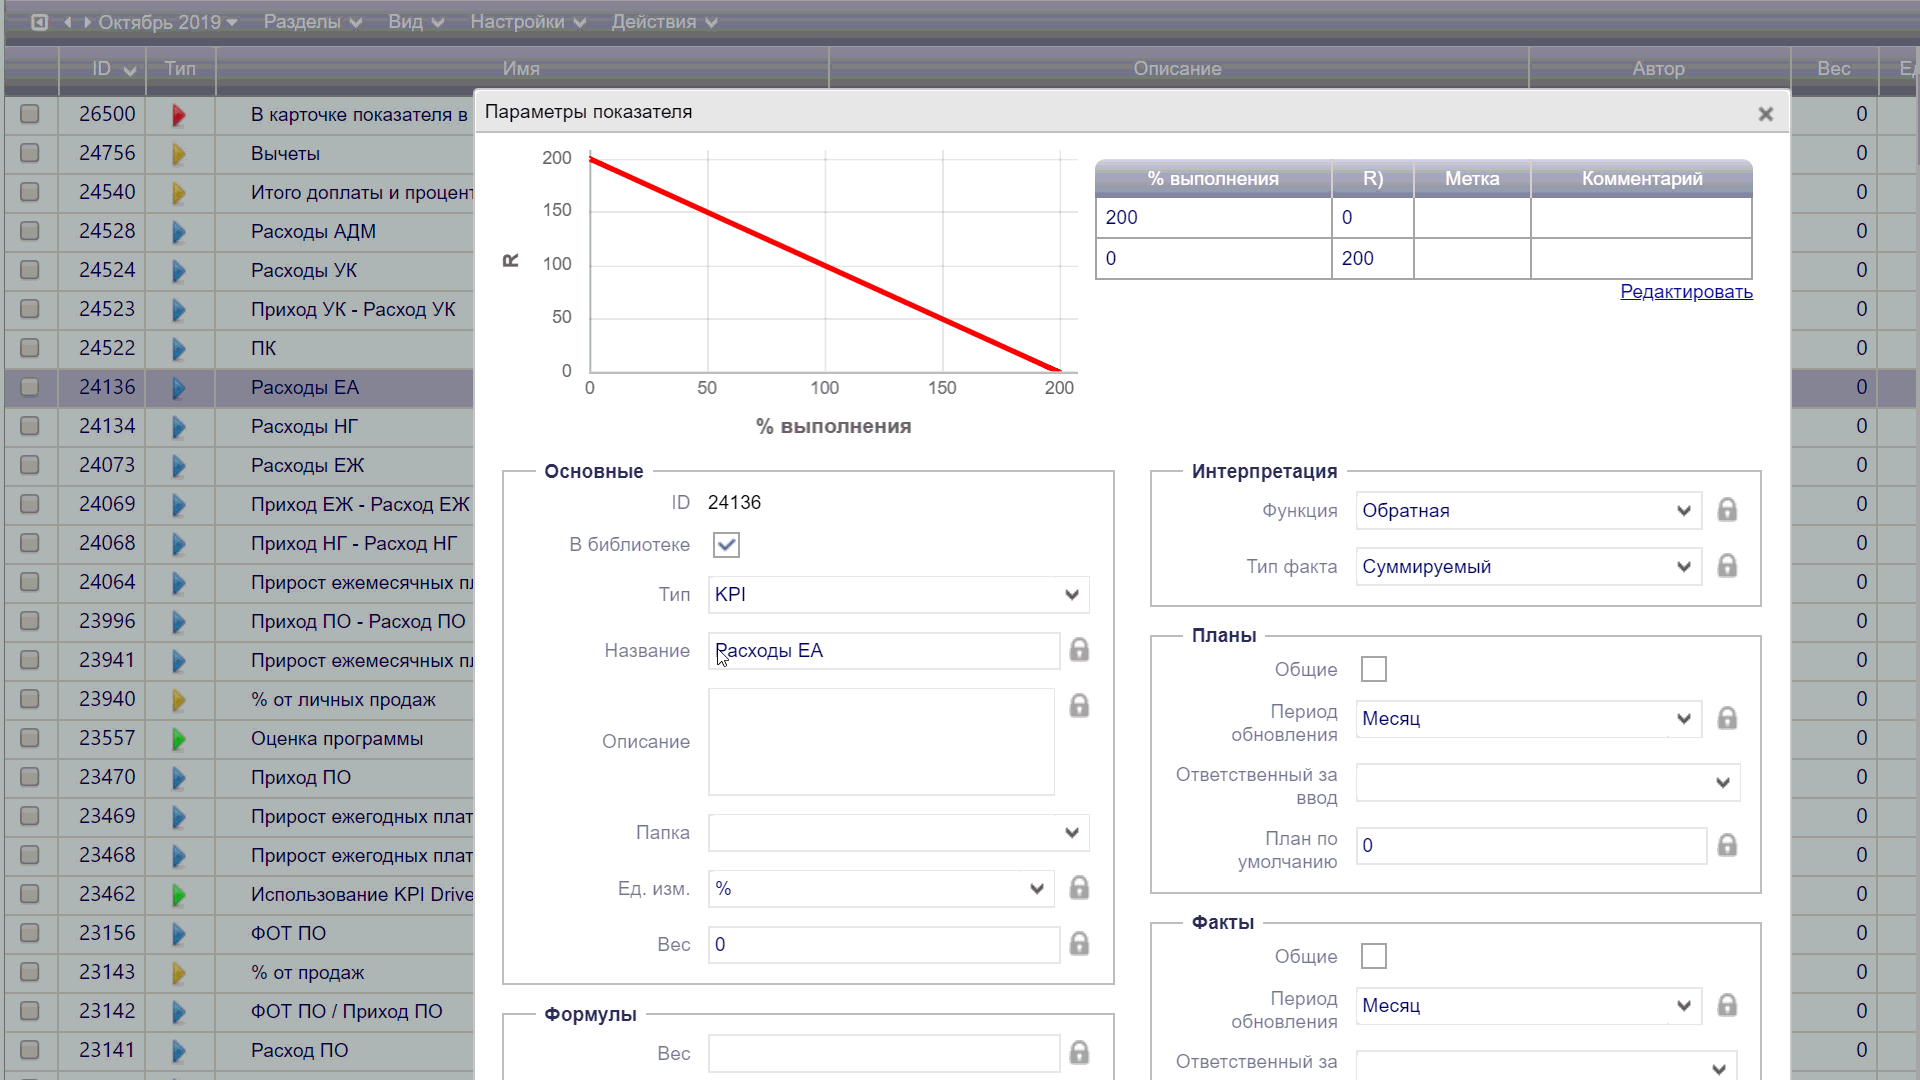Click the orange flag icon for row 24540
The image size is (1920, 1080).
tap(179, 193)
